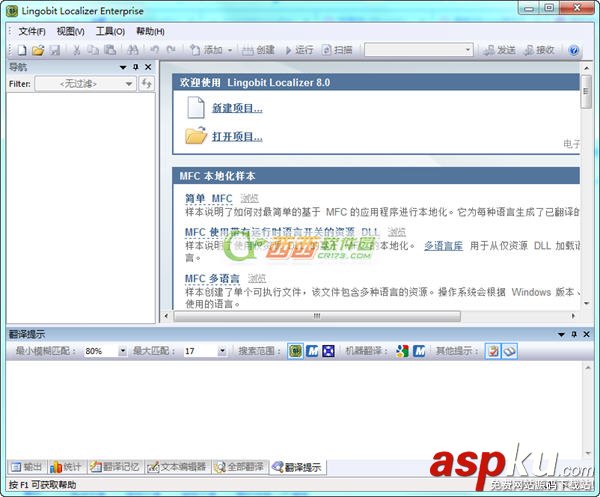Click the Open folder toolbar icon

[38, 50]
